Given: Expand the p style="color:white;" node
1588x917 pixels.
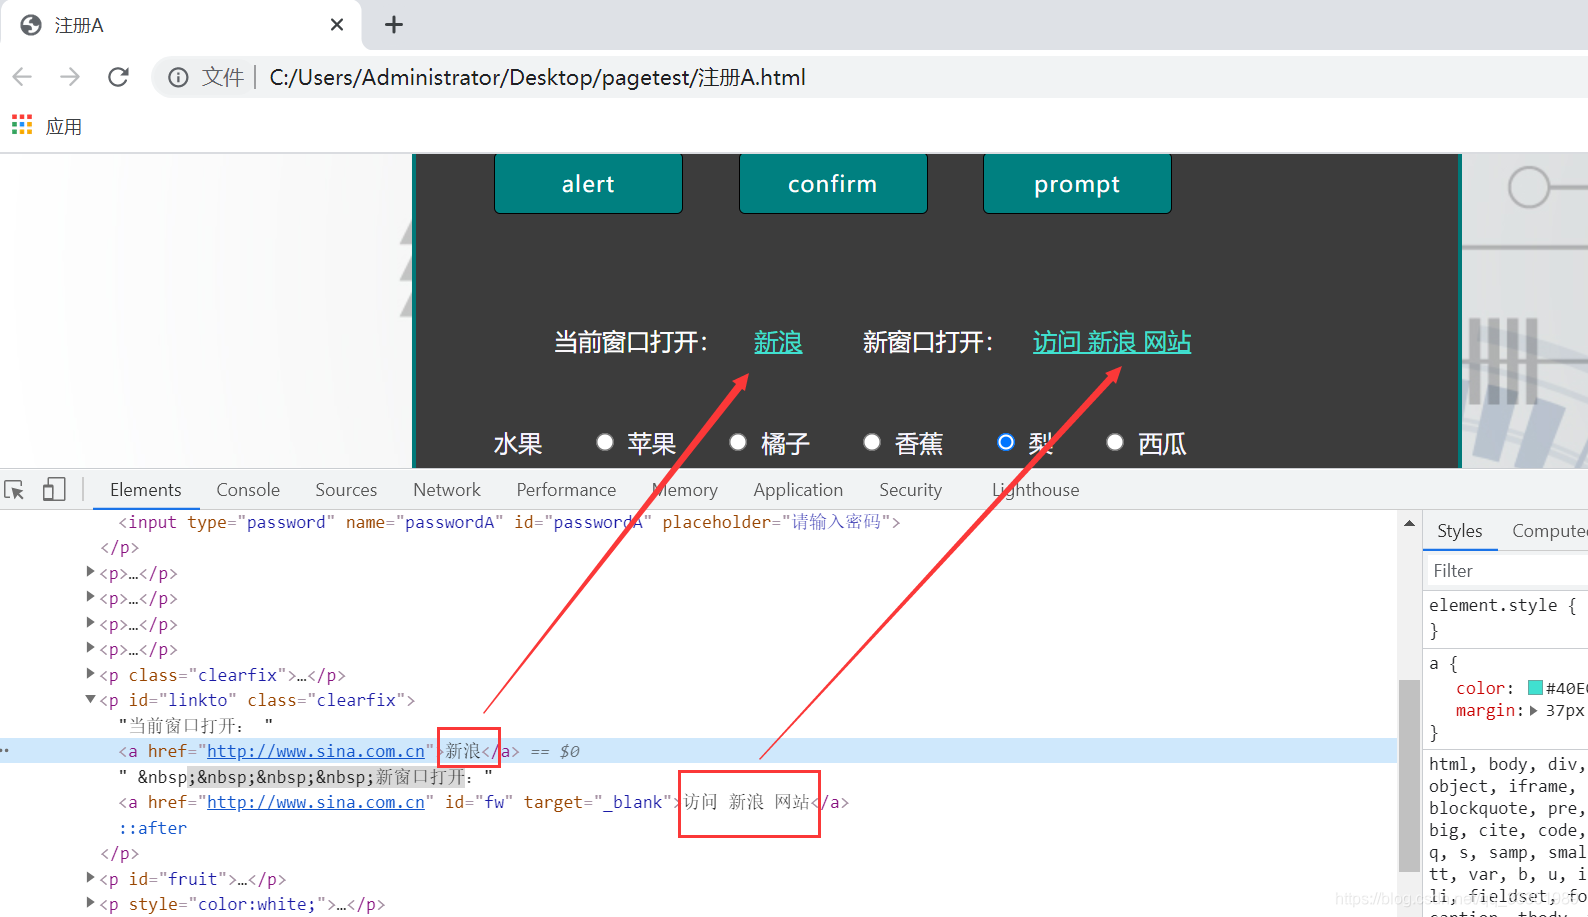Looking at the screenshot, I should click(x=91, y=903).
